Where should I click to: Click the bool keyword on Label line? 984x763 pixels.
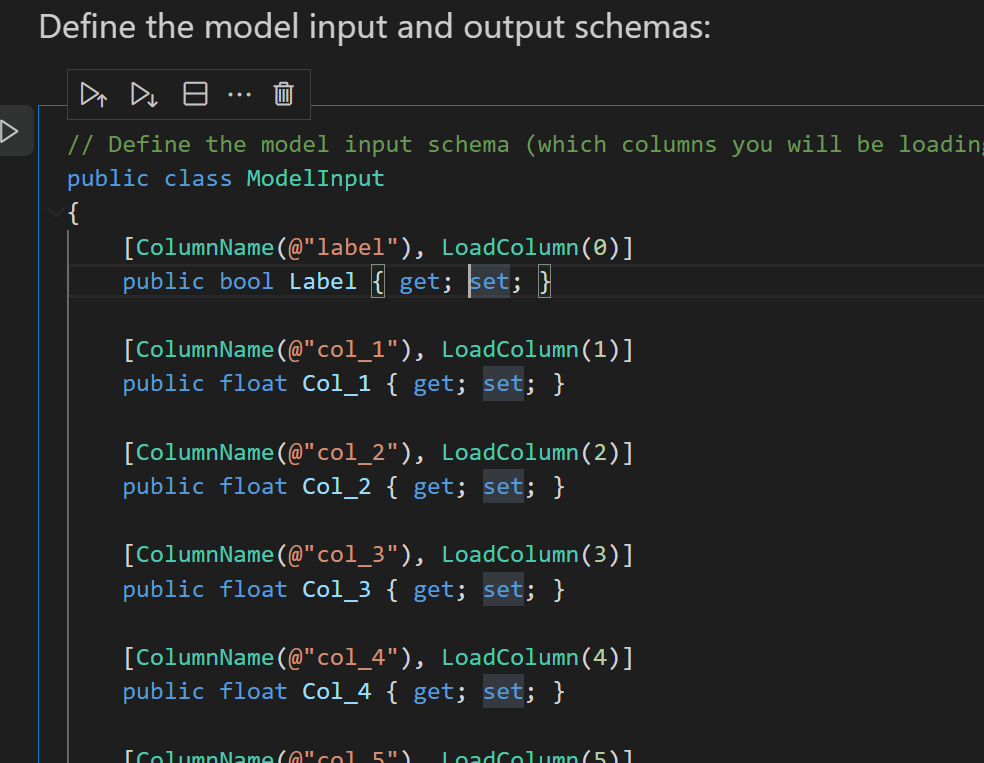pos(246,281)
